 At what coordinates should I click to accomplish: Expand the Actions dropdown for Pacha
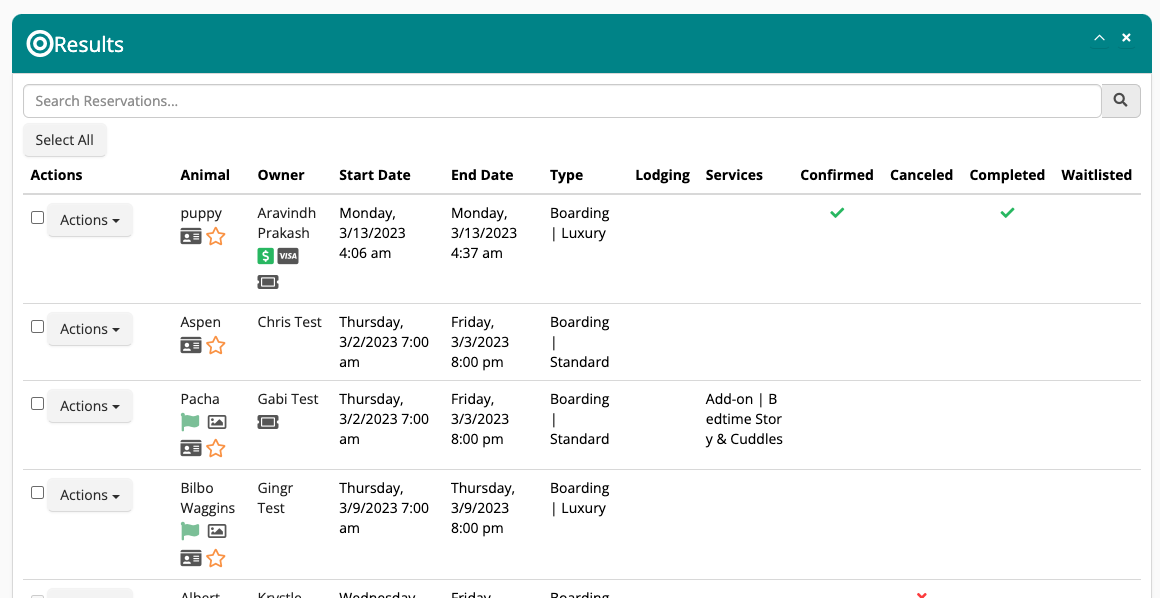click(90, 406)
